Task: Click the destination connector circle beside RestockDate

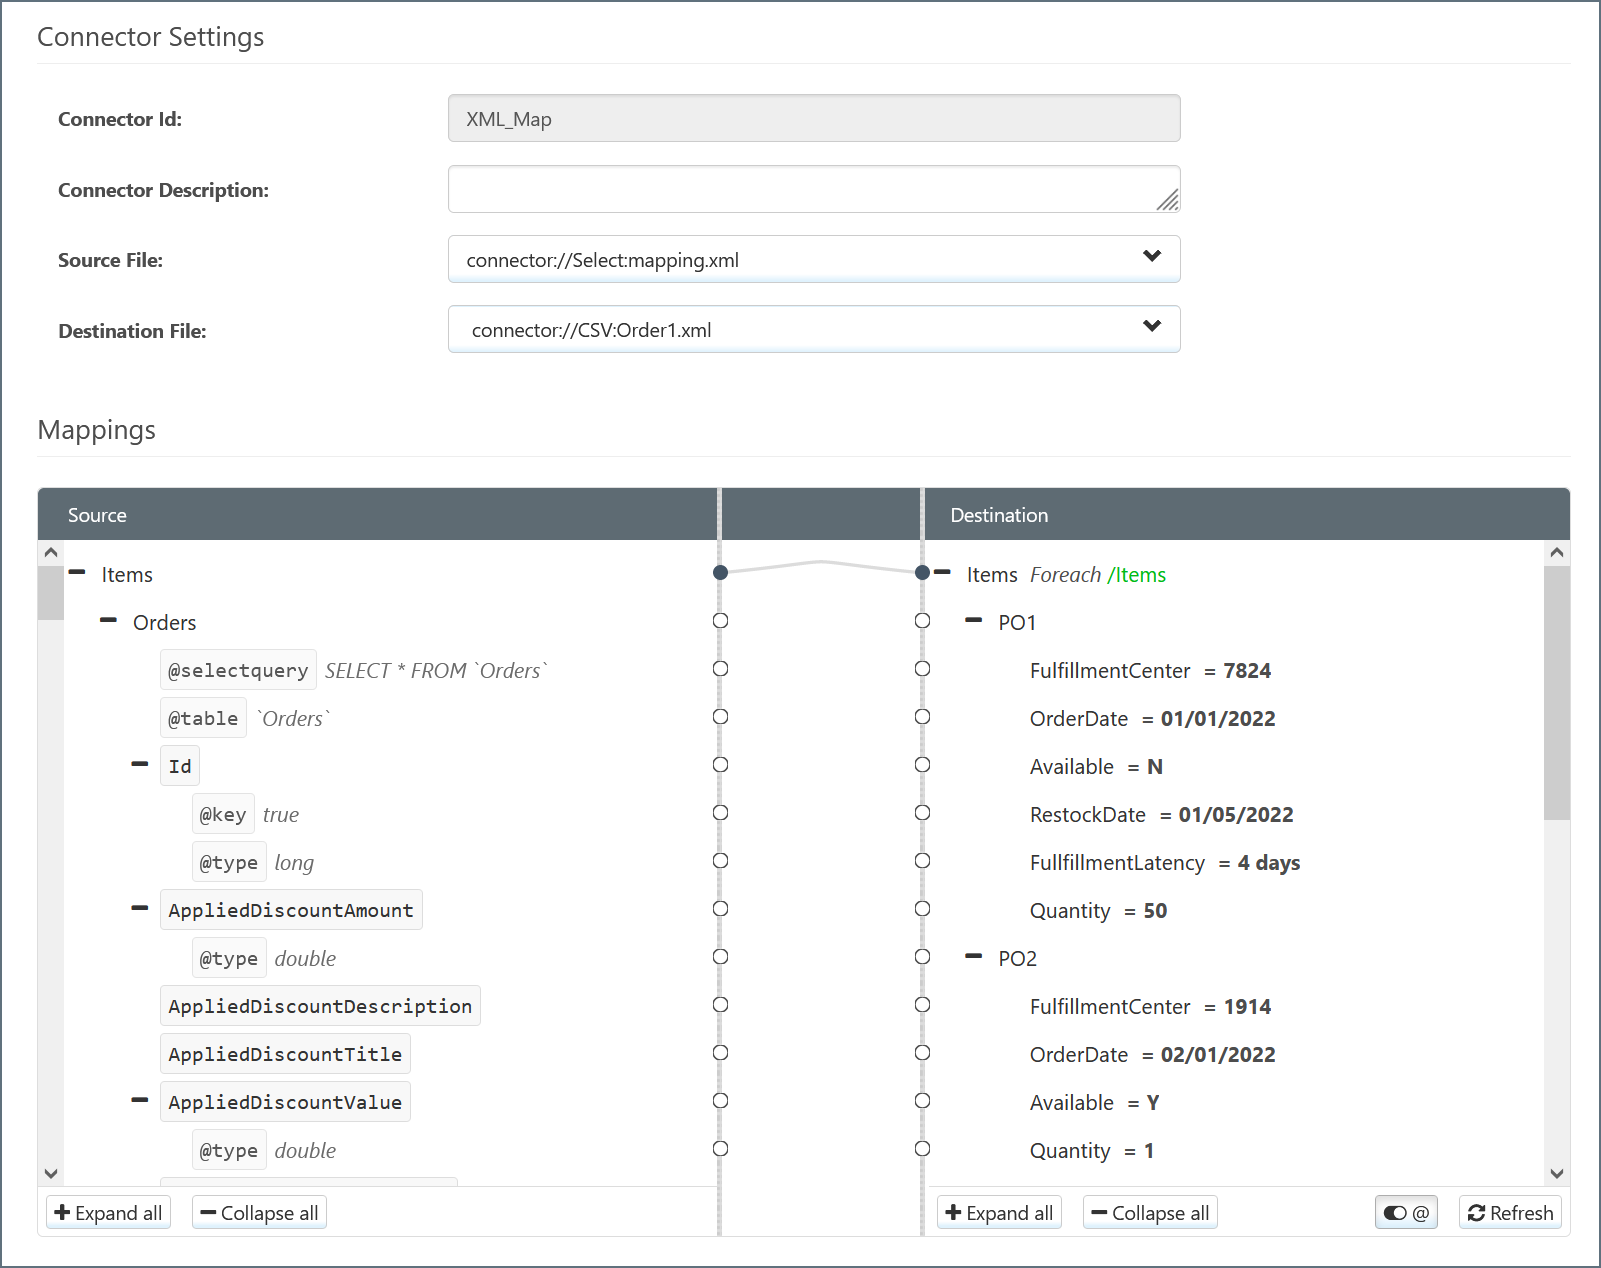Action: [922, 813]
